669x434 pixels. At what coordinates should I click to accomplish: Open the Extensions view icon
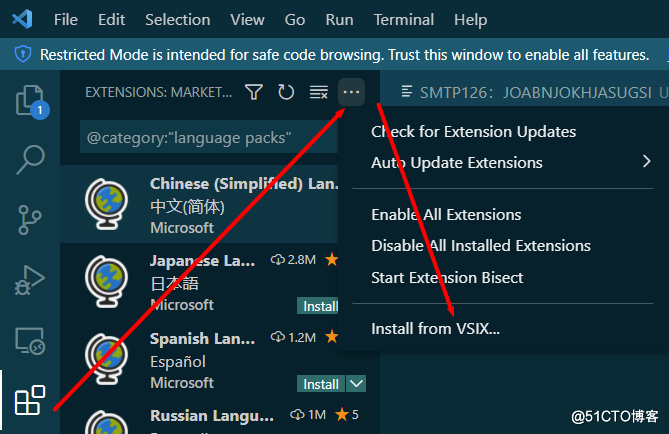(30, 400)
